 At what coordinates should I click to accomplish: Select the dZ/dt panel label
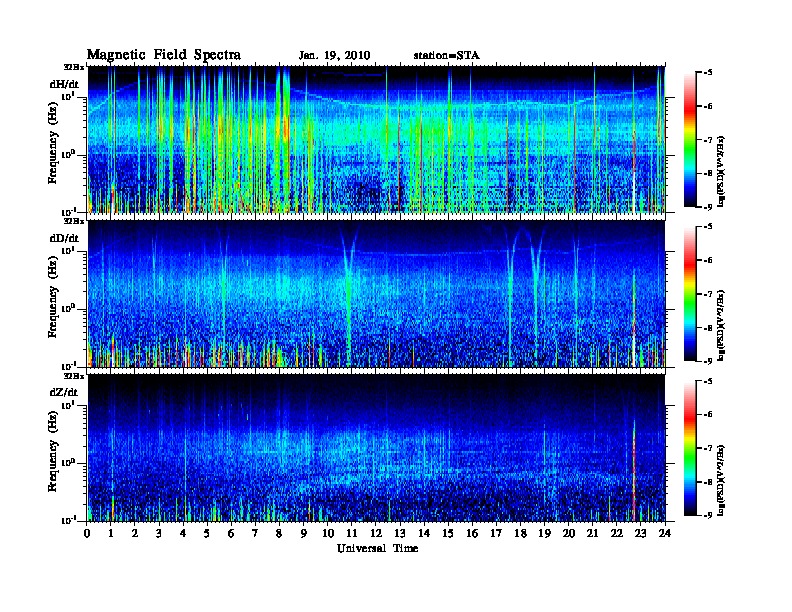(x=64, y=392)
